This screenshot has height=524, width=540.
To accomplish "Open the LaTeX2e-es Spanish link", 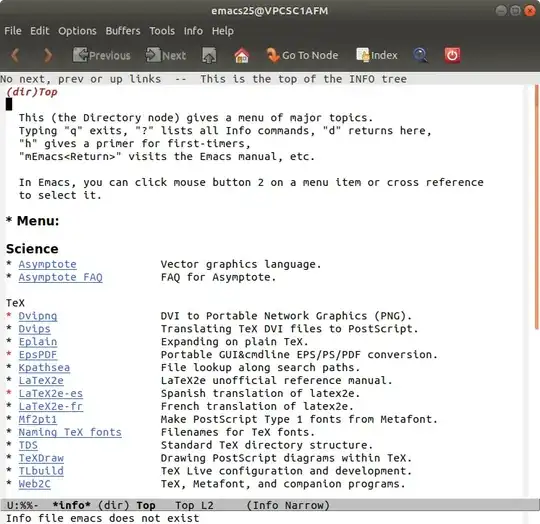I will tap(51, 394).
